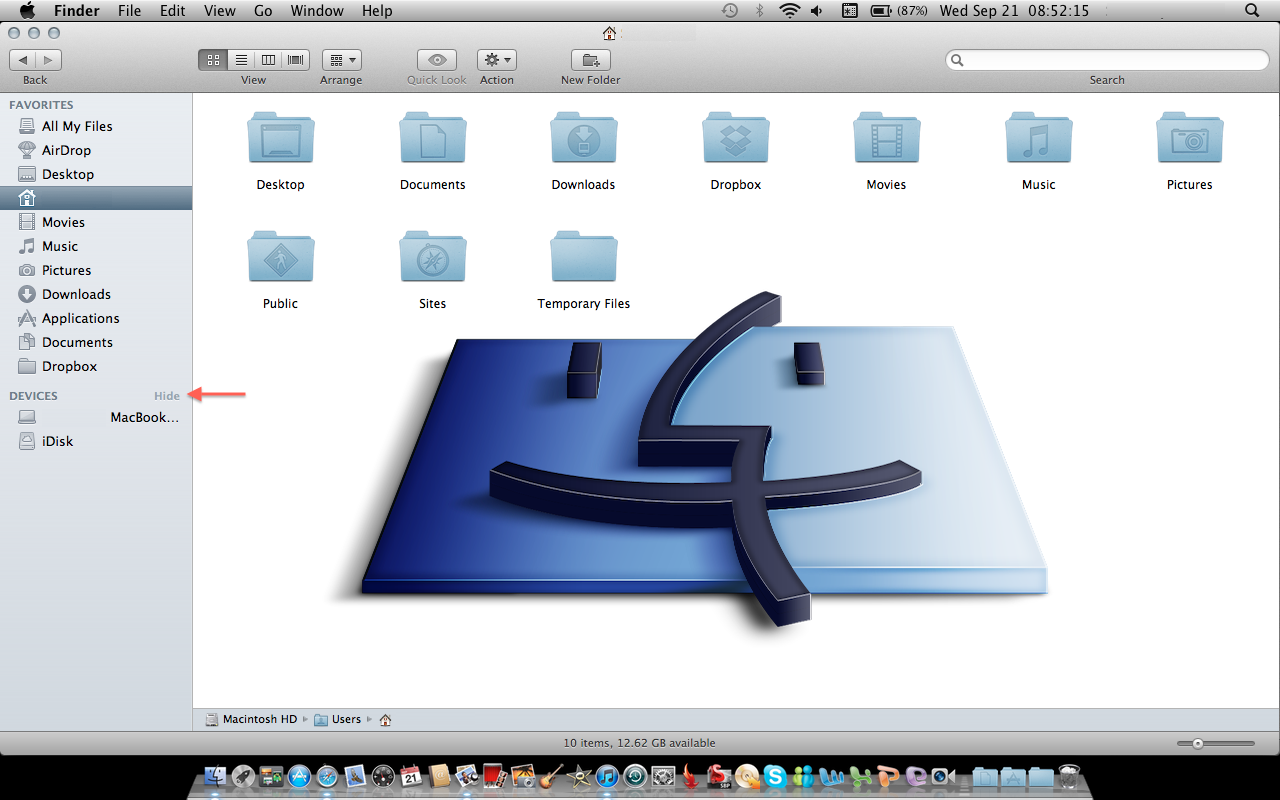Open Launchpad from the Dock
Image resolution: width=1280 pixels, height=800 pixels.
(243, 776)
